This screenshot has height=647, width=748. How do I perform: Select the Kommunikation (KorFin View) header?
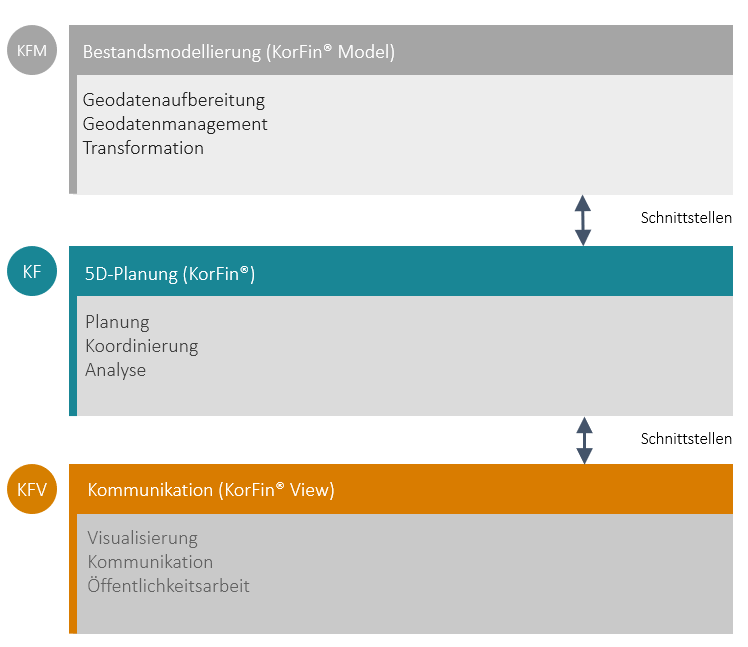pos(211,490)
